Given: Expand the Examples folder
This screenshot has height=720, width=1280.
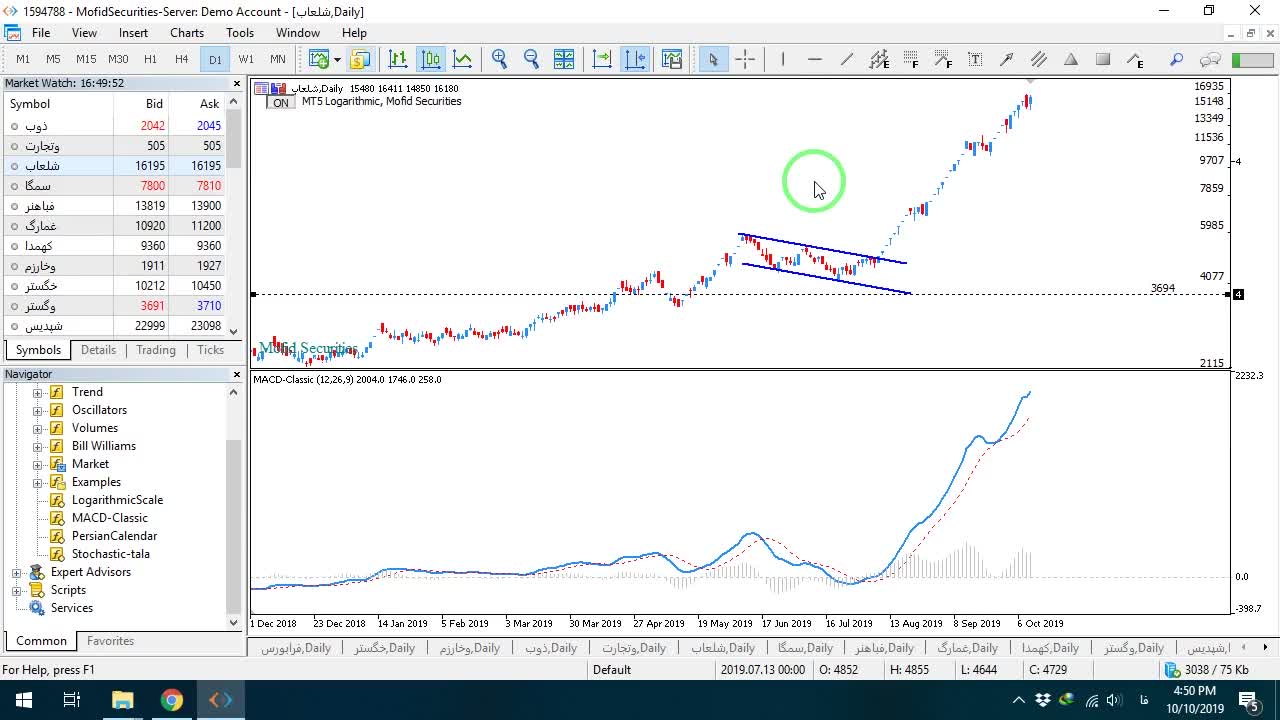Looking at the screenshot, I should 38,482.
